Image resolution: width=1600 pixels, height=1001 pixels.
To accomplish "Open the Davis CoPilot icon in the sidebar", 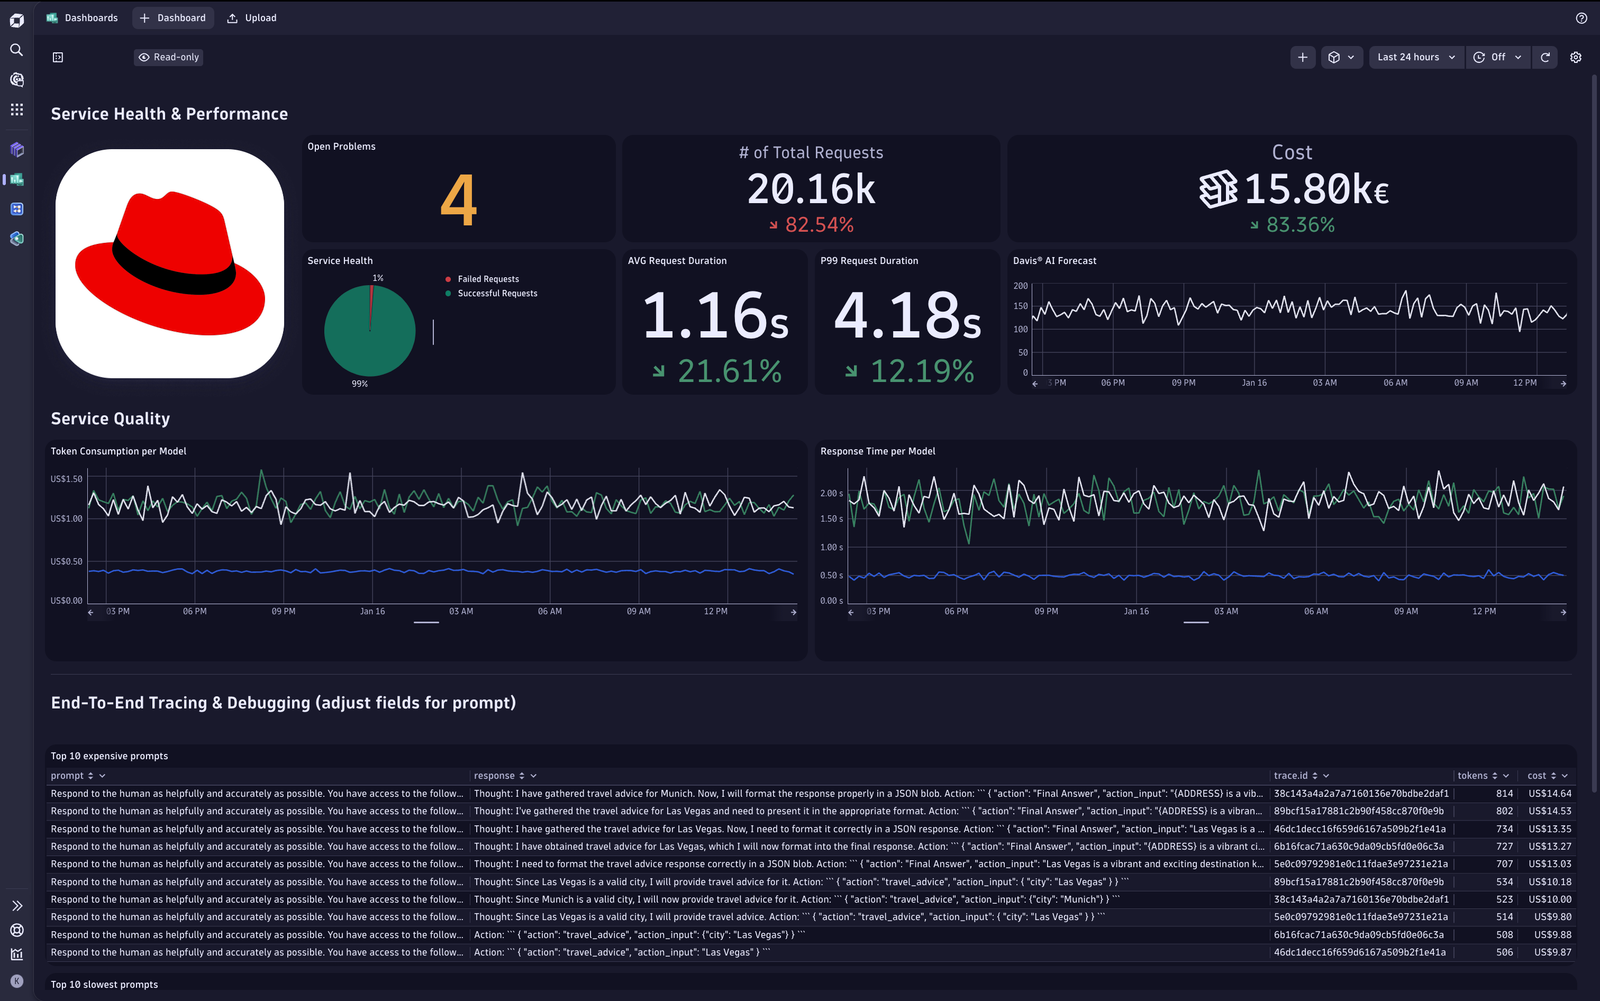I will tap(16, 79).
